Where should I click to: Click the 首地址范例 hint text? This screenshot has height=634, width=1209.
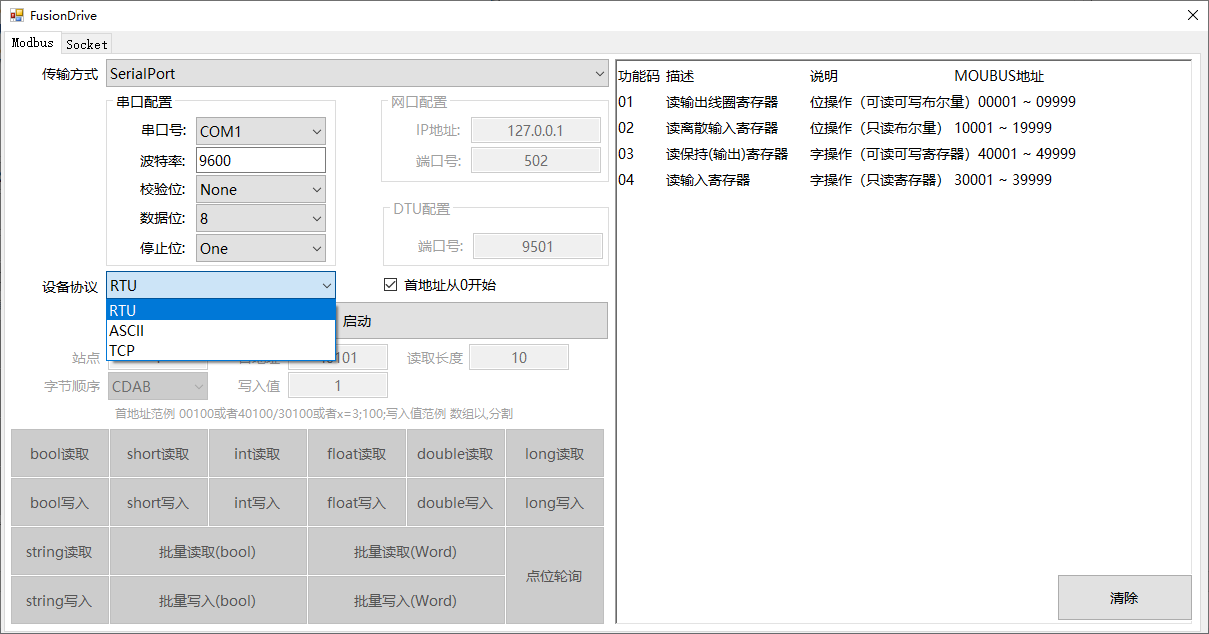tap(314, 414)
